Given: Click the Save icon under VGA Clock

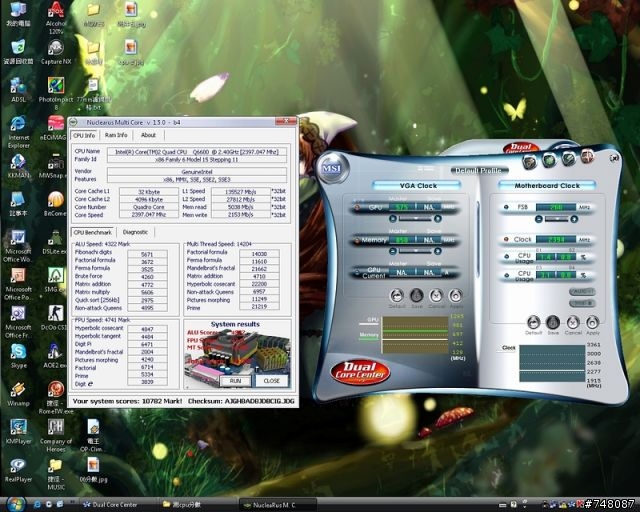Looking at the screenshot, I should coord(416,295).
